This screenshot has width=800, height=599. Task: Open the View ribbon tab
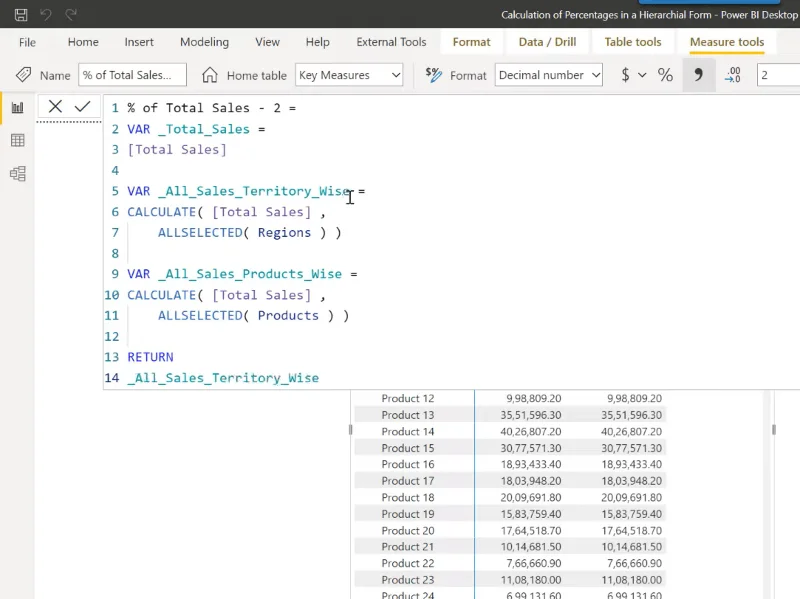[267, 42]
